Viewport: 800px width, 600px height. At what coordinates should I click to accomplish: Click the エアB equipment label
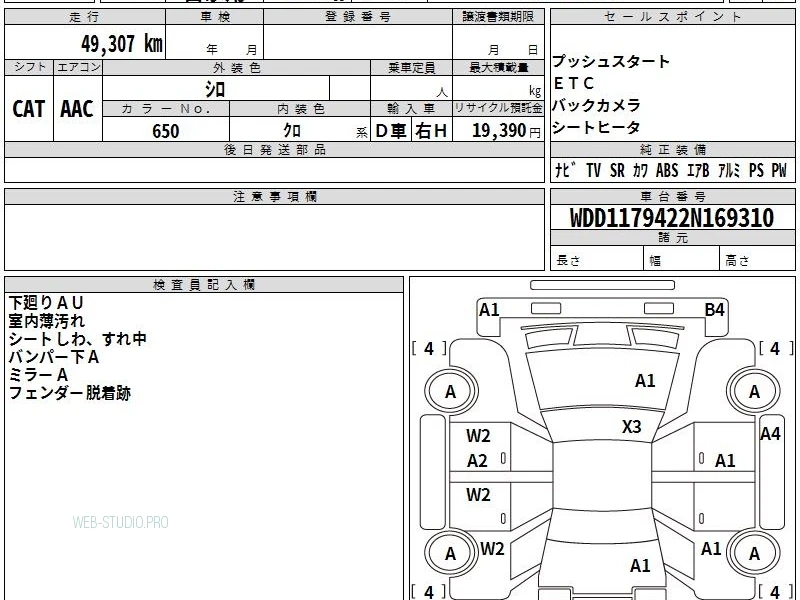(x=698, y=170)
